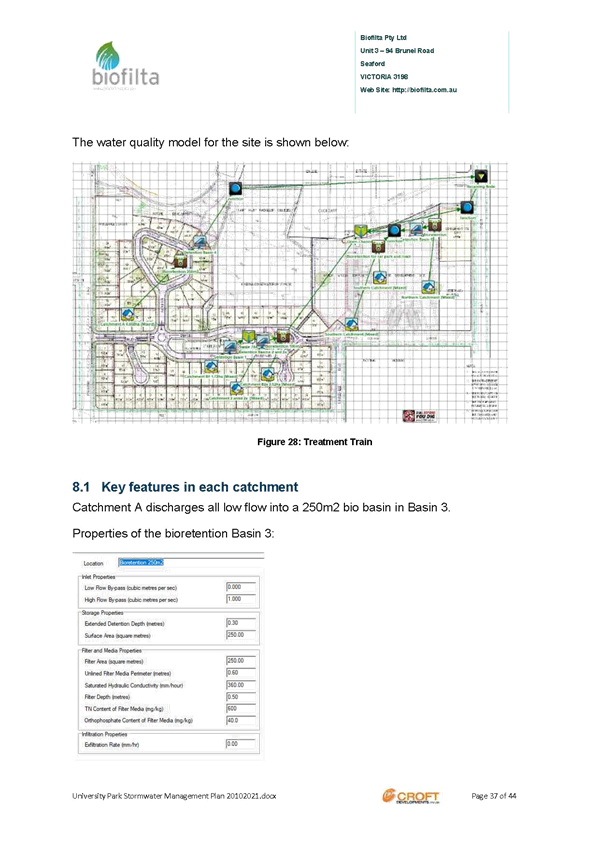Click the Saturated Hydraulic Conductivity field

(x=241, y=685)
